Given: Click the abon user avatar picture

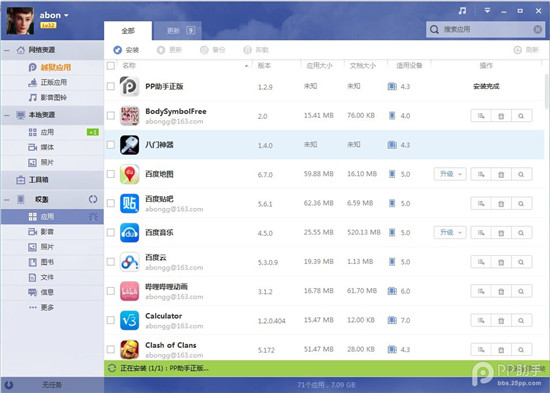Looking at the screenshot, I should 20,21.
